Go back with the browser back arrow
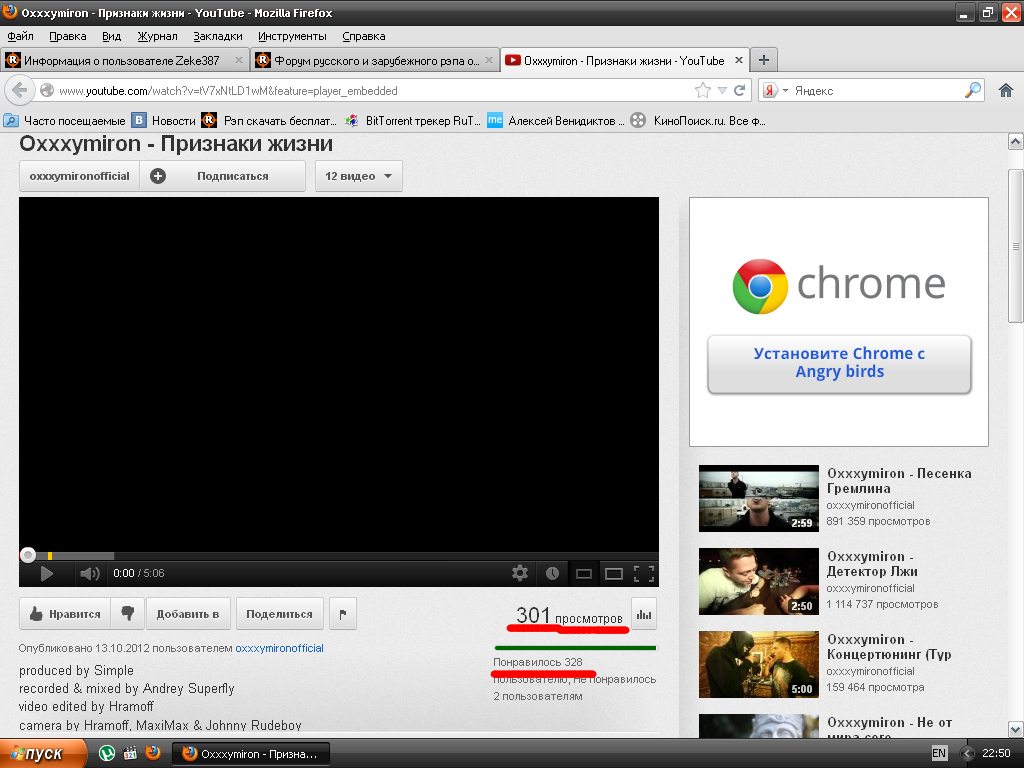1024x768 pixels. 20,90
